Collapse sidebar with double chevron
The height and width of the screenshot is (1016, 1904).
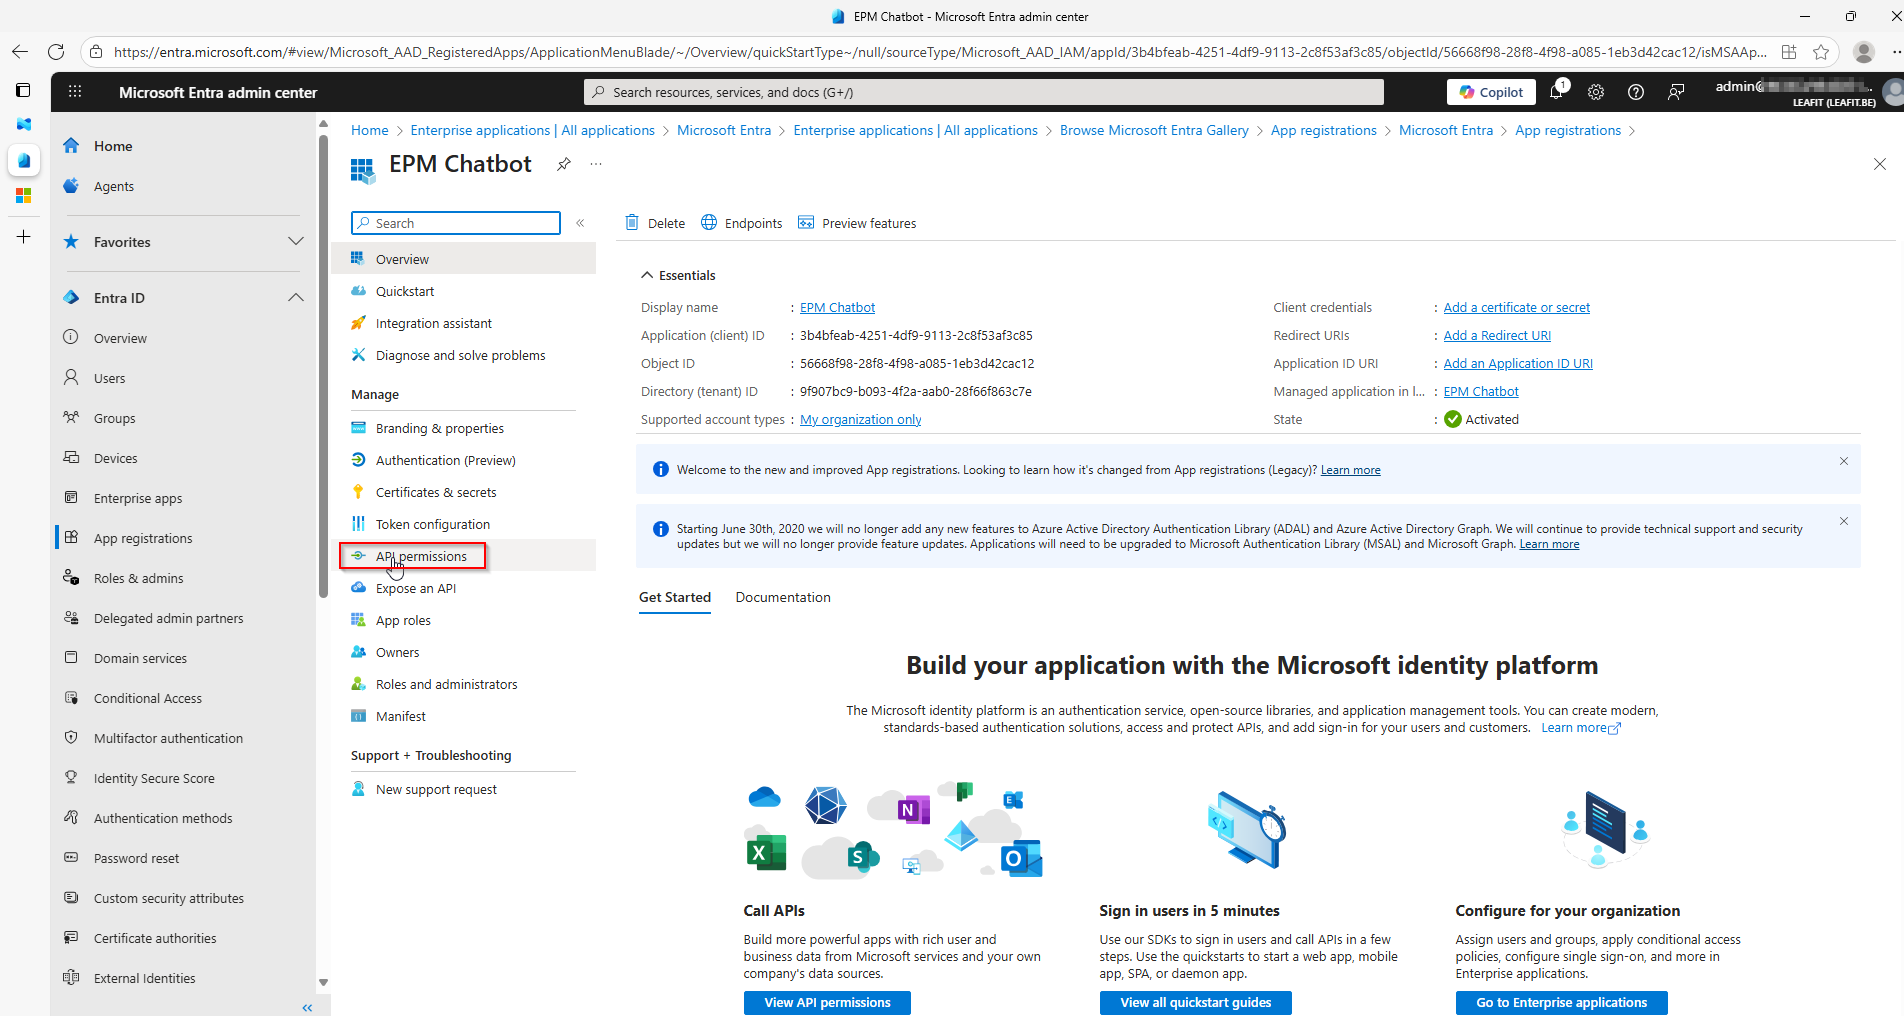(x=307, y=1007)
